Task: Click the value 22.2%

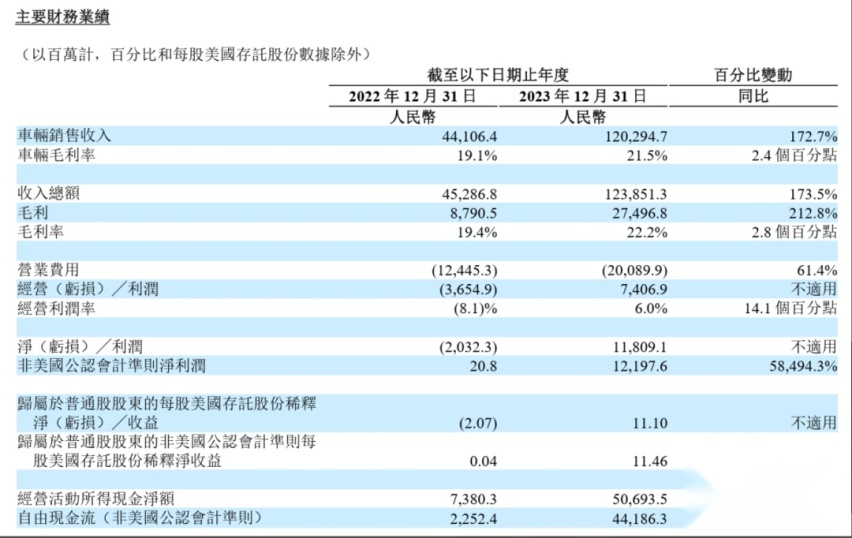Action: [647, 233]
